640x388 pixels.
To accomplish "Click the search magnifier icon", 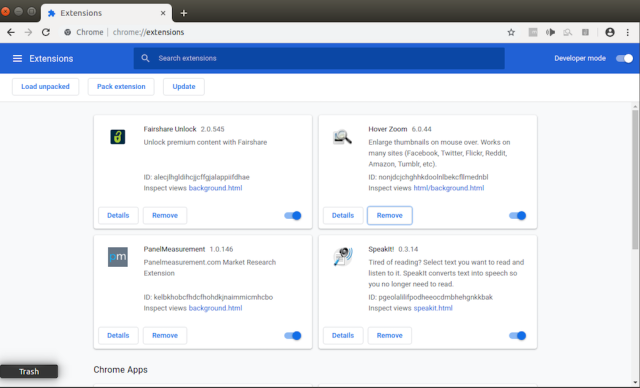I will click(145, 58).
